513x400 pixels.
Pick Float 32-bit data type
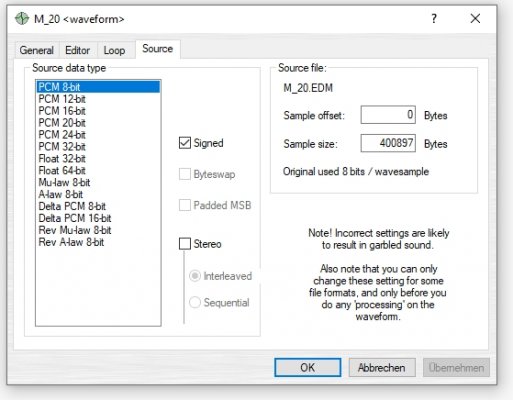point(98,159)
